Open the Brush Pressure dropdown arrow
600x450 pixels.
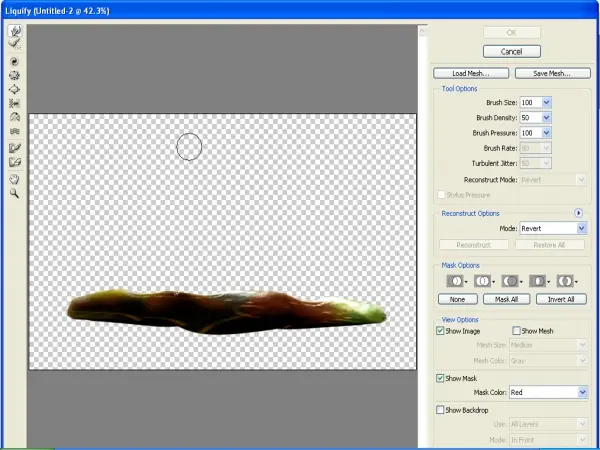pyautogui.click(x=546, y=133)
